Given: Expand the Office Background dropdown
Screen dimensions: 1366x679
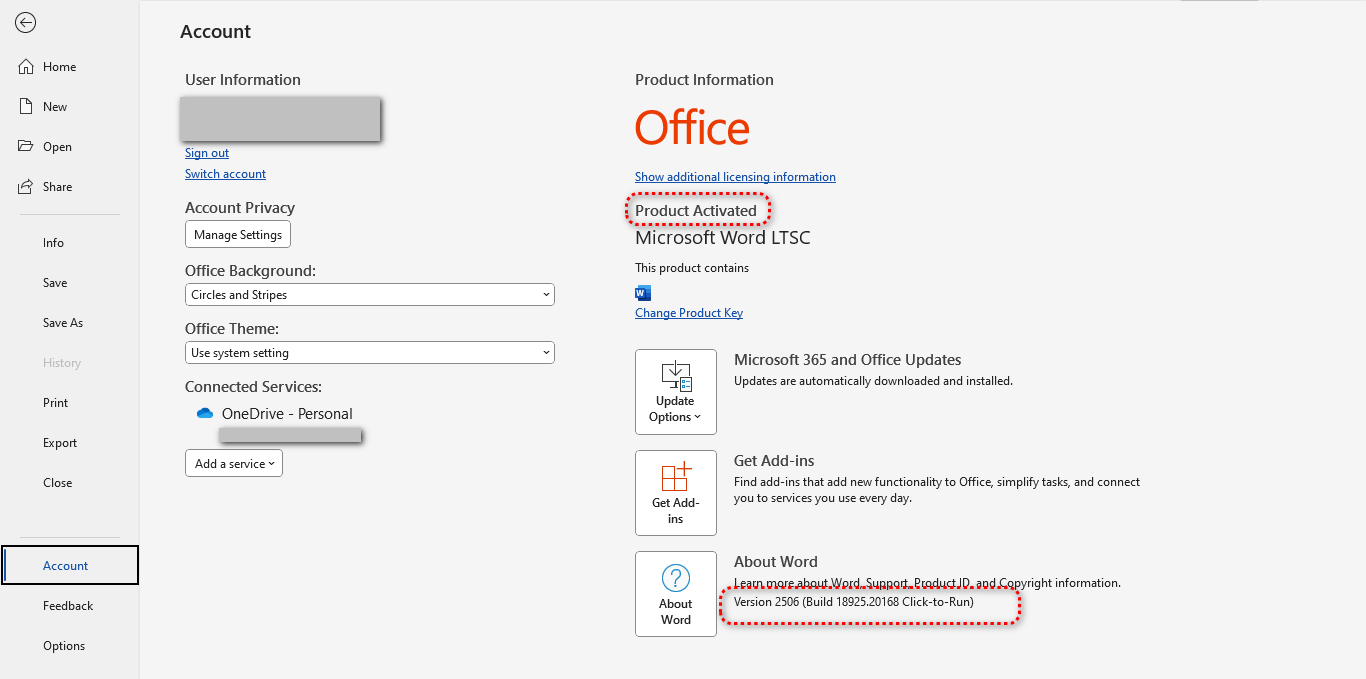Looking at the screenshot, I should tap(370, 295).
